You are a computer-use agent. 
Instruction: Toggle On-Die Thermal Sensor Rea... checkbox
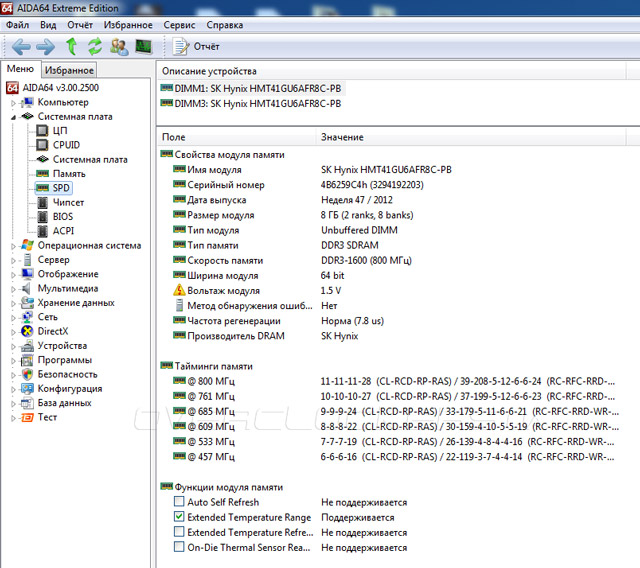179,546
